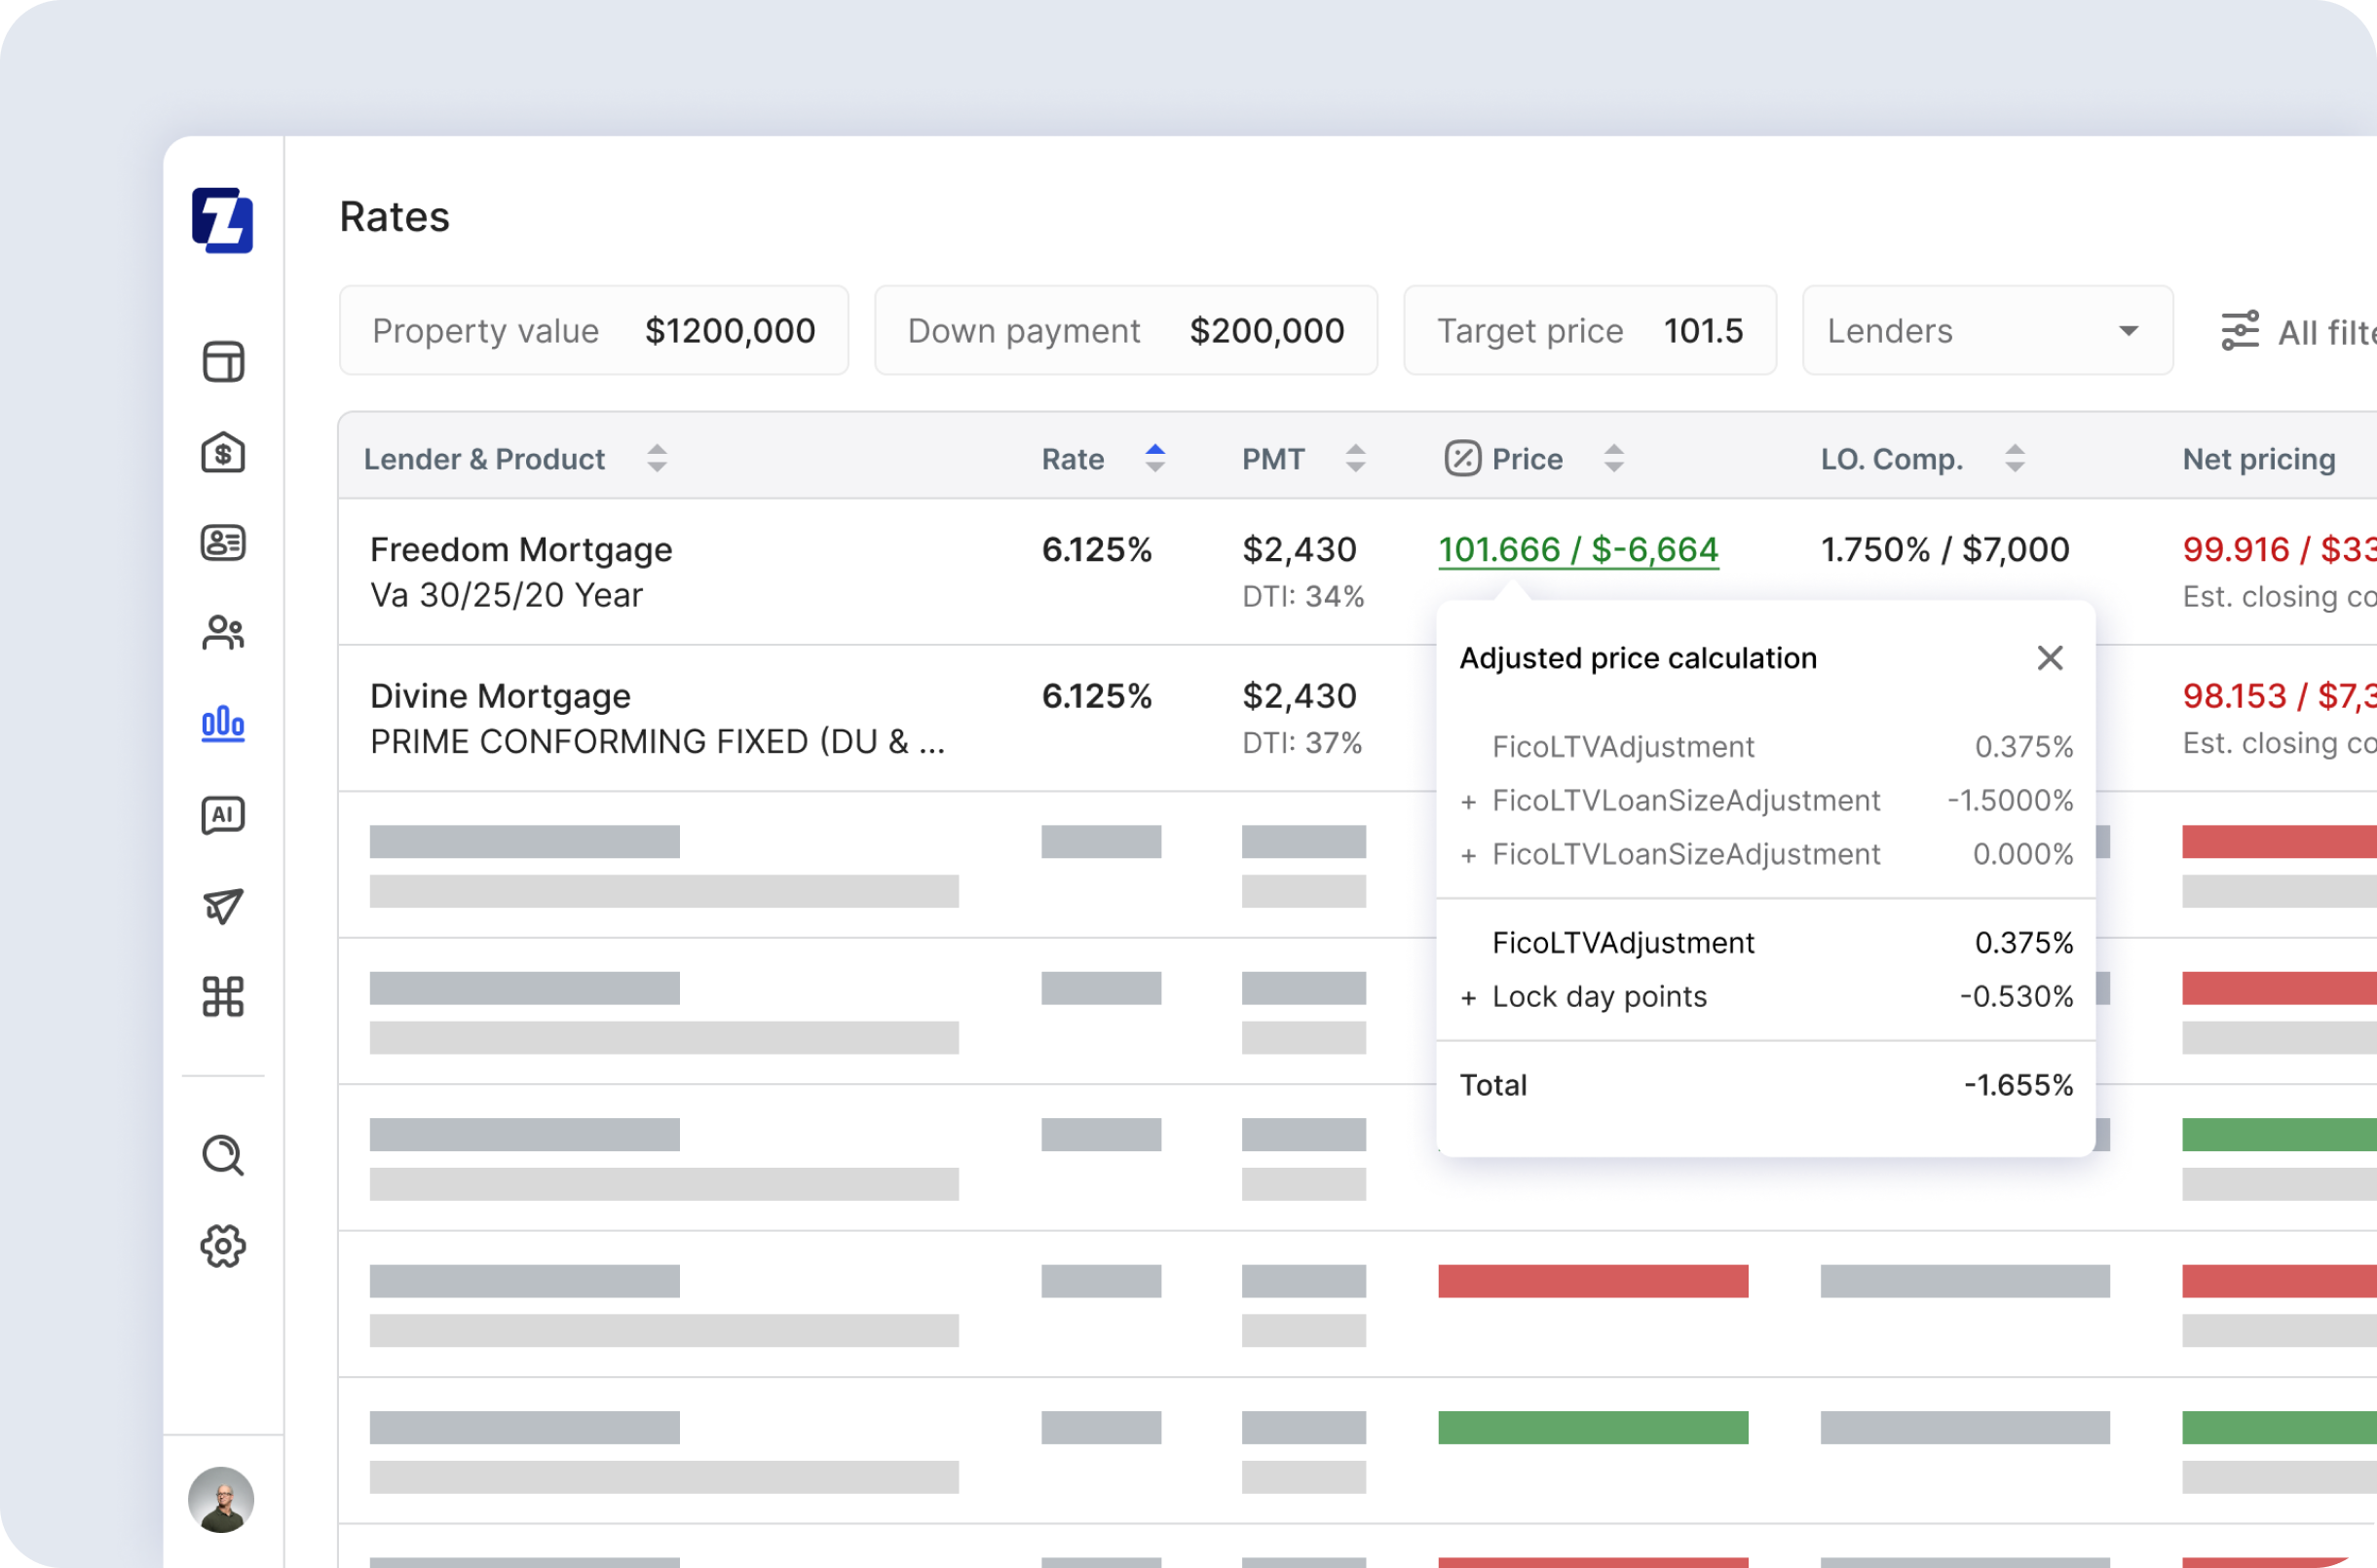Open the paper plane send icon
The image size is (2377, 1568).
point(222,906)
